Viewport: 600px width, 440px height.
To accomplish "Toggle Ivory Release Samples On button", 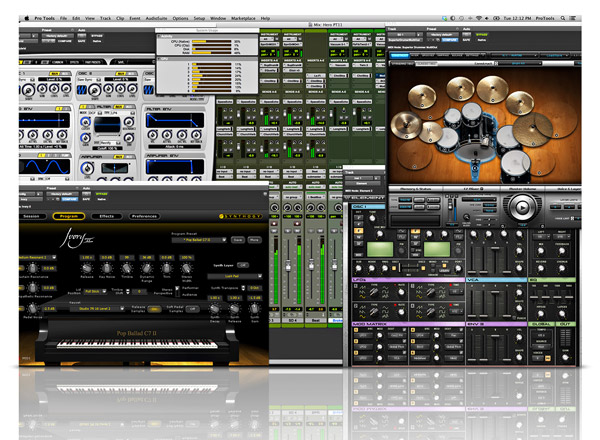I will click(154, 309).
